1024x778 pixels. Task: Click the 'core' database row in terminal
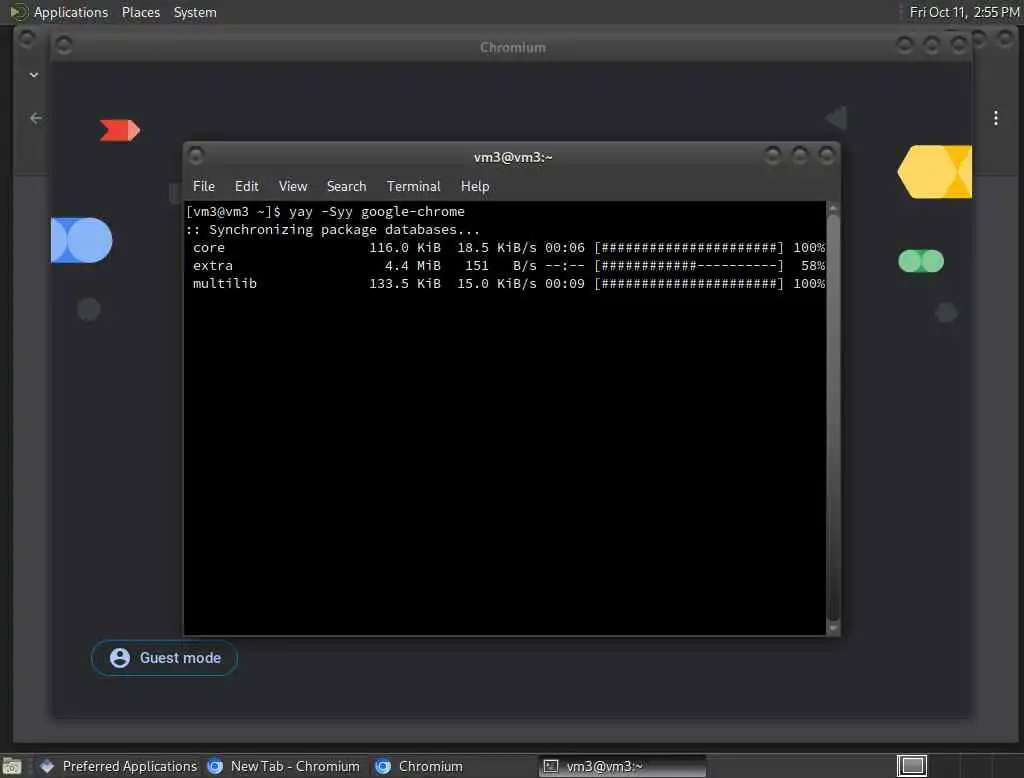[x=505, y=248]
